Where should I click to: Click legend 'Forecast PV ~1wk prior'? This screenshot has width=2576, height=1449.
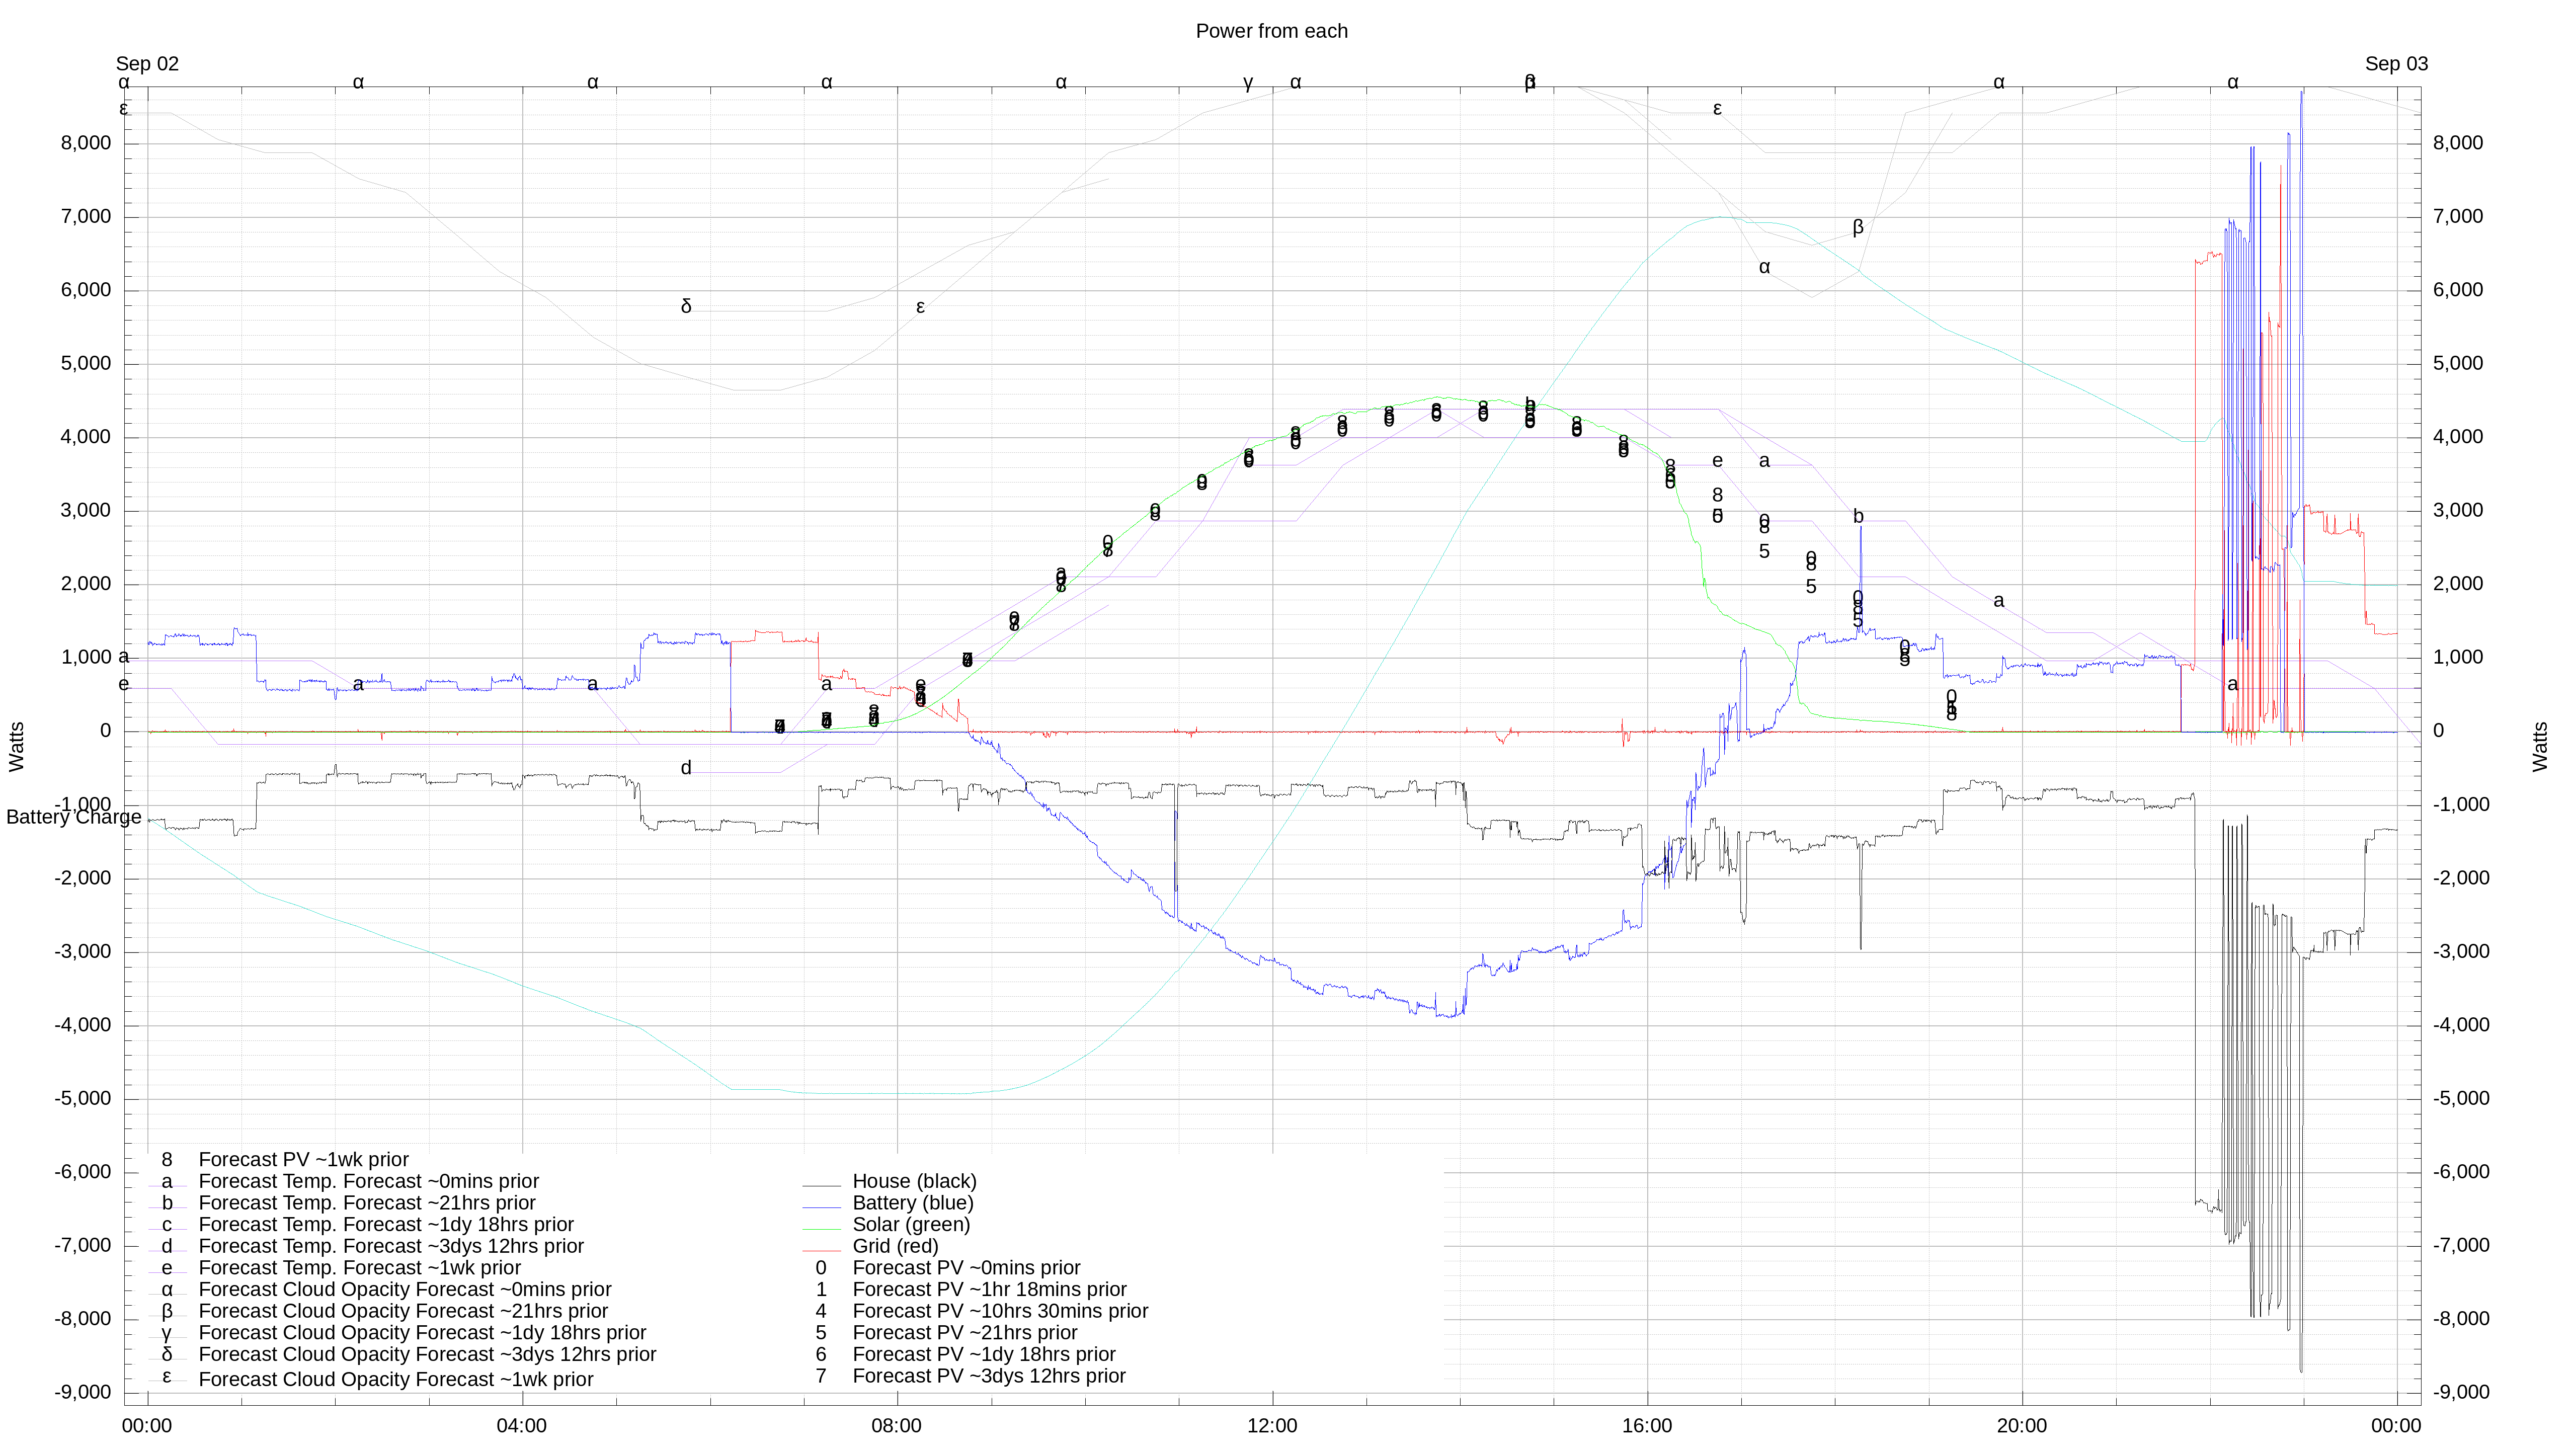click(303, 1160)
